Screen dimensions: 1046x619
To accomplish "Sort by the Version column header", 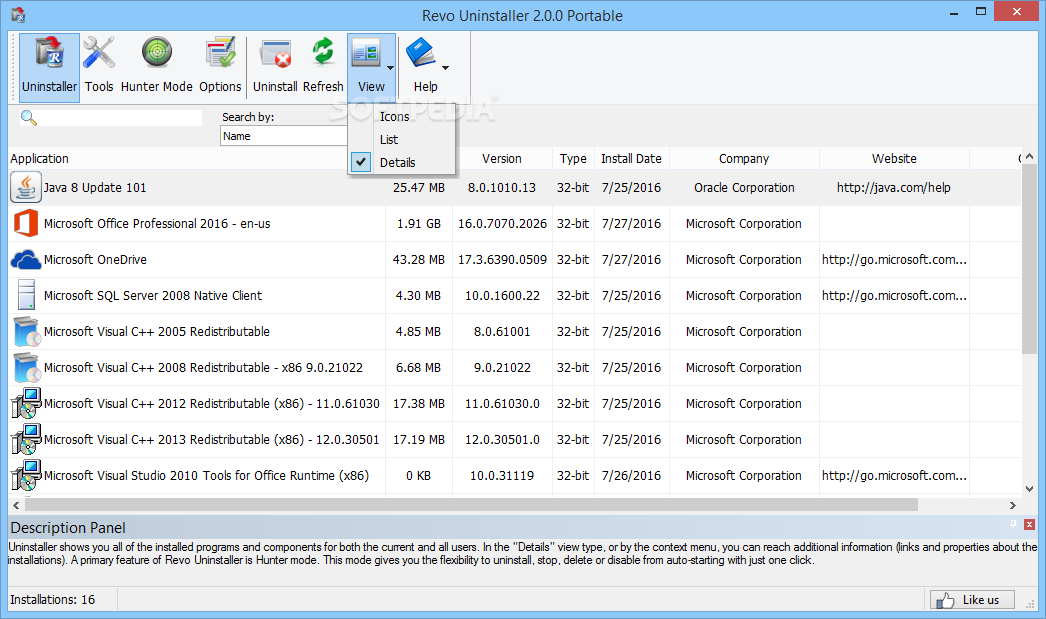I will tap(502, 159).
